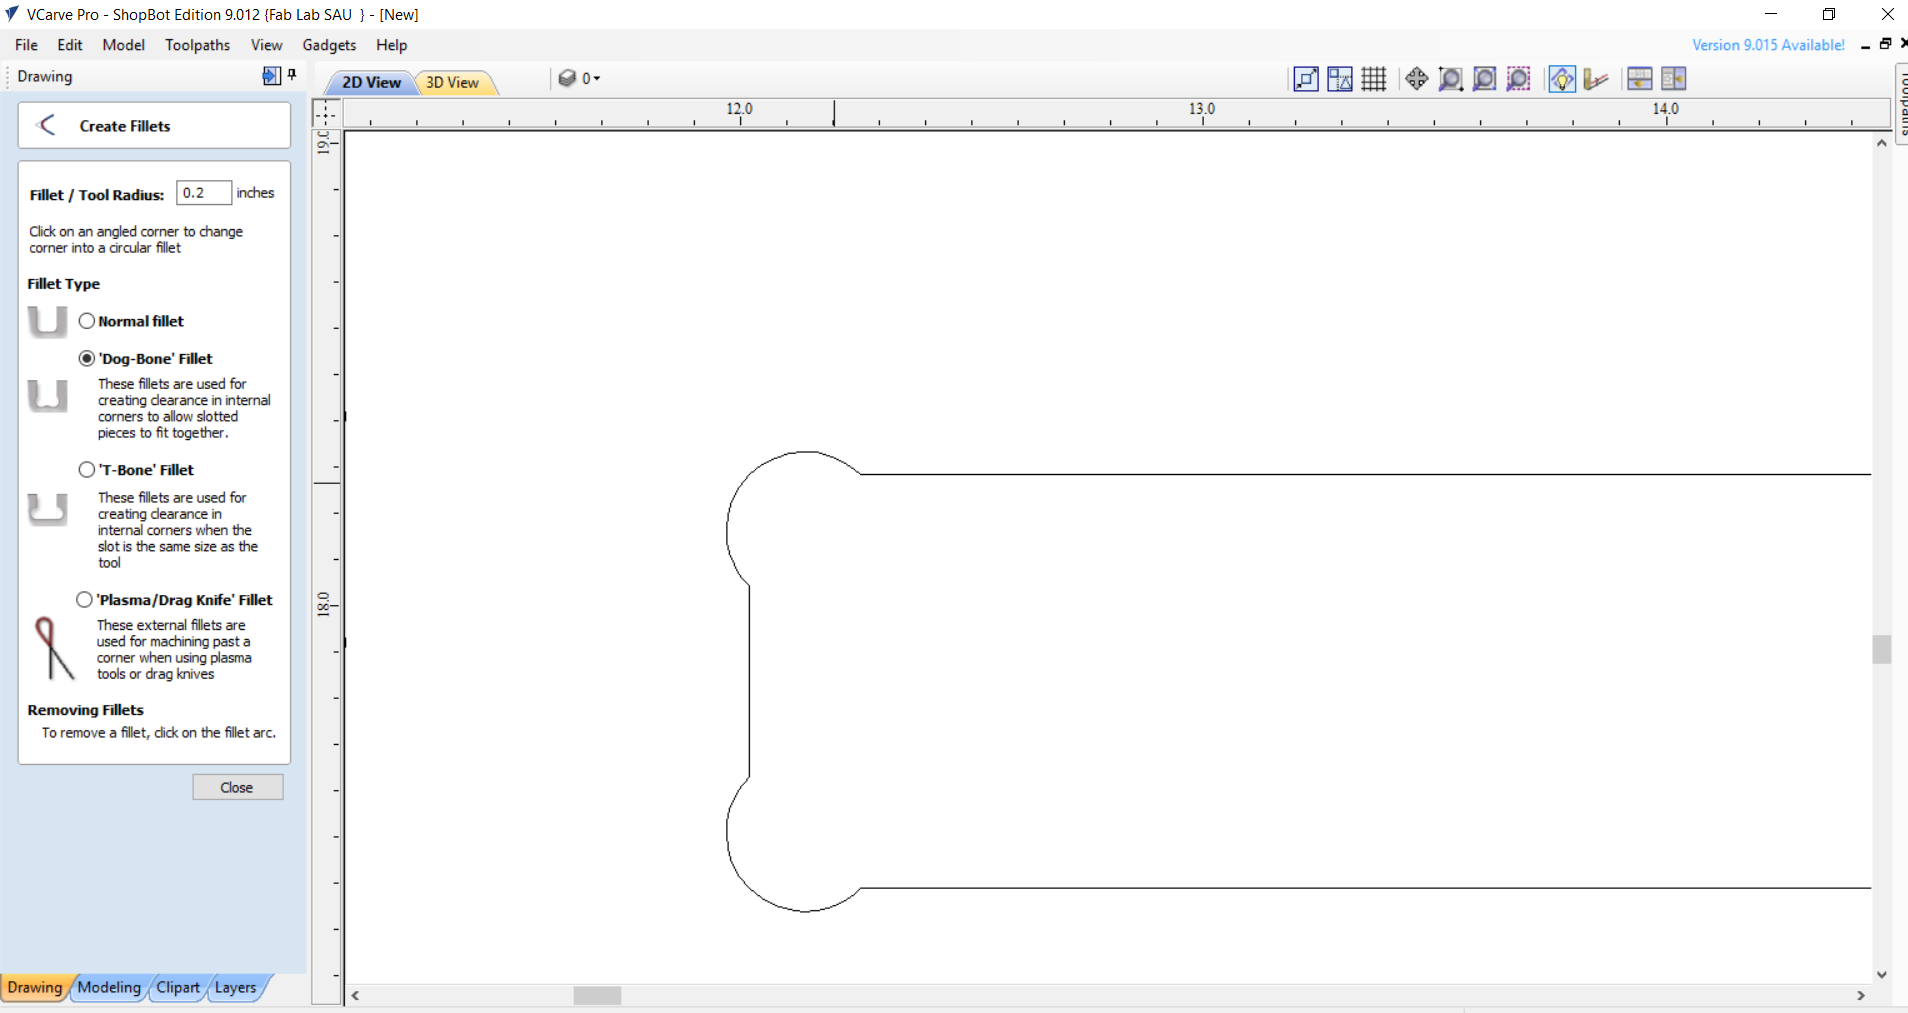Click the guide lines ruler-and-post icon
The height and width of the screenshot is (1013, 1908).
1596,79
